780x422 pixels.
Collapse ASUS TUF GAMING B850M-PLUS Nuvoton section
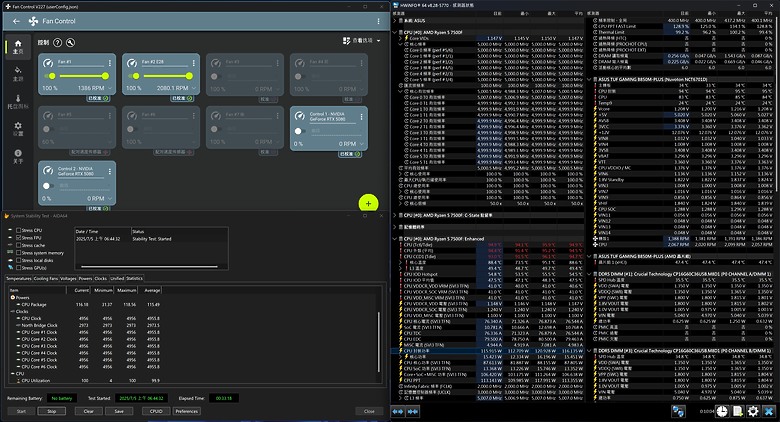(x=589, y=79)
